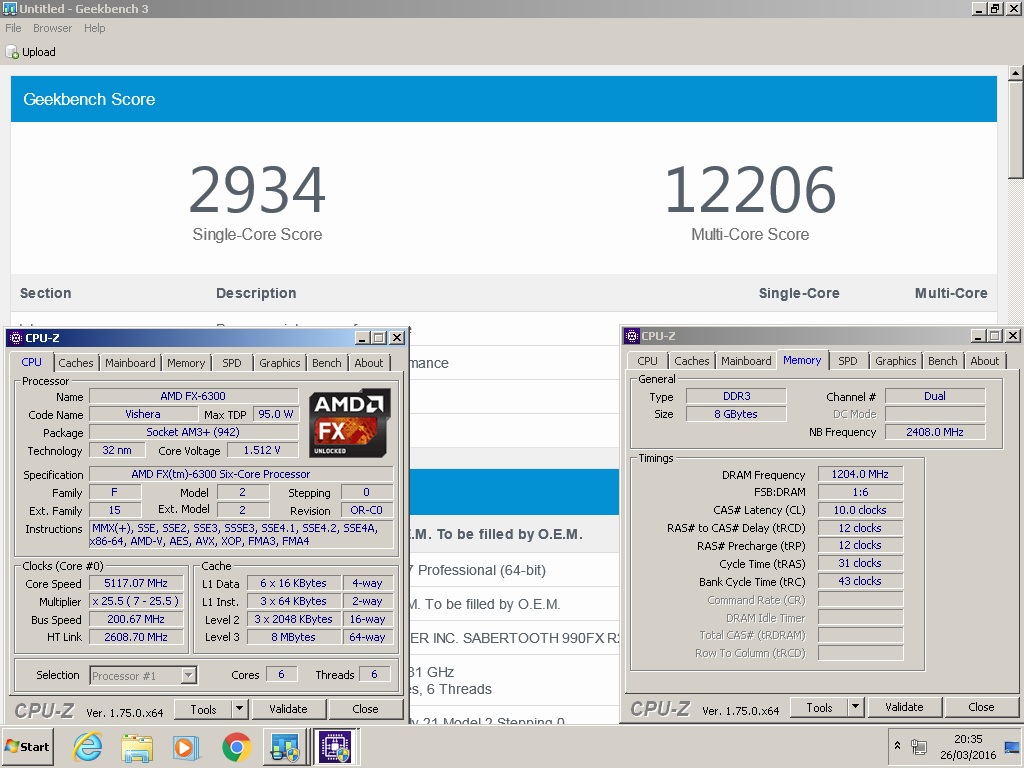The width and height of the screenshot is (1024, 768).
Task: Click the Multi-Core Score 12206
Action: pos(750,190)
